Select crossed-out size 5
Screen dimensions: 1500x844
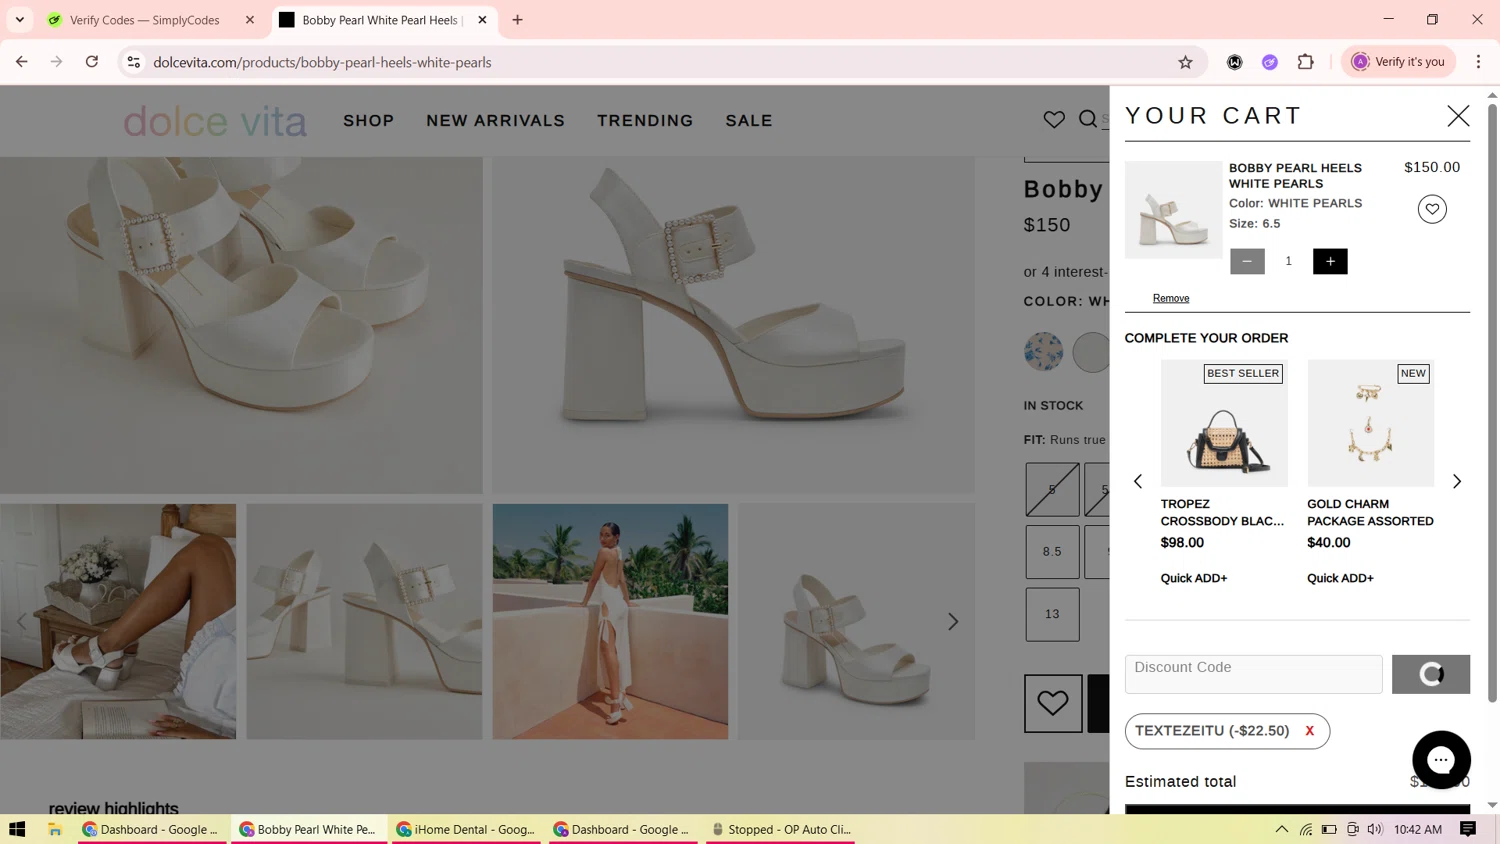[1052, 490]
